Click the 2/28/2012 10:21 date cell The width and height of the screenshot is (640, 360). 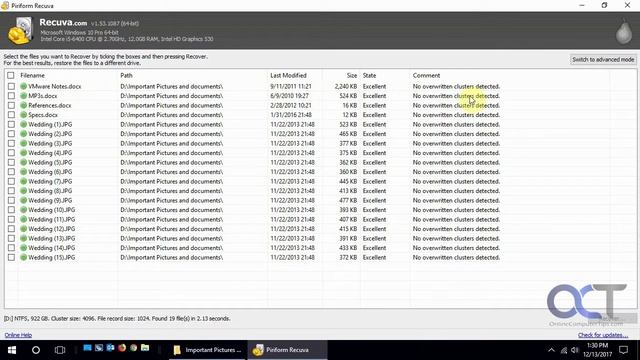[x=291, y=105]
